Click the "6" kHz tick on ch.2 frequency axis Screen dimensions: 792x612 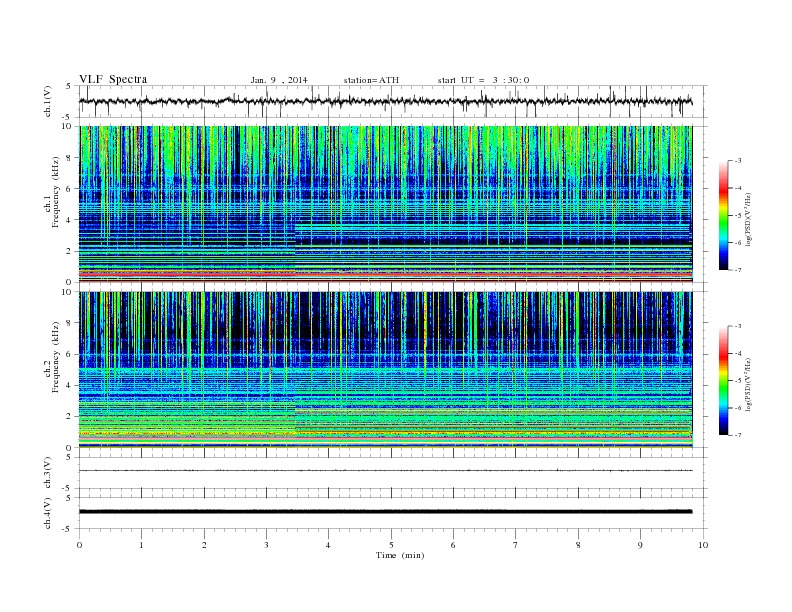click(x=69, y=354)
